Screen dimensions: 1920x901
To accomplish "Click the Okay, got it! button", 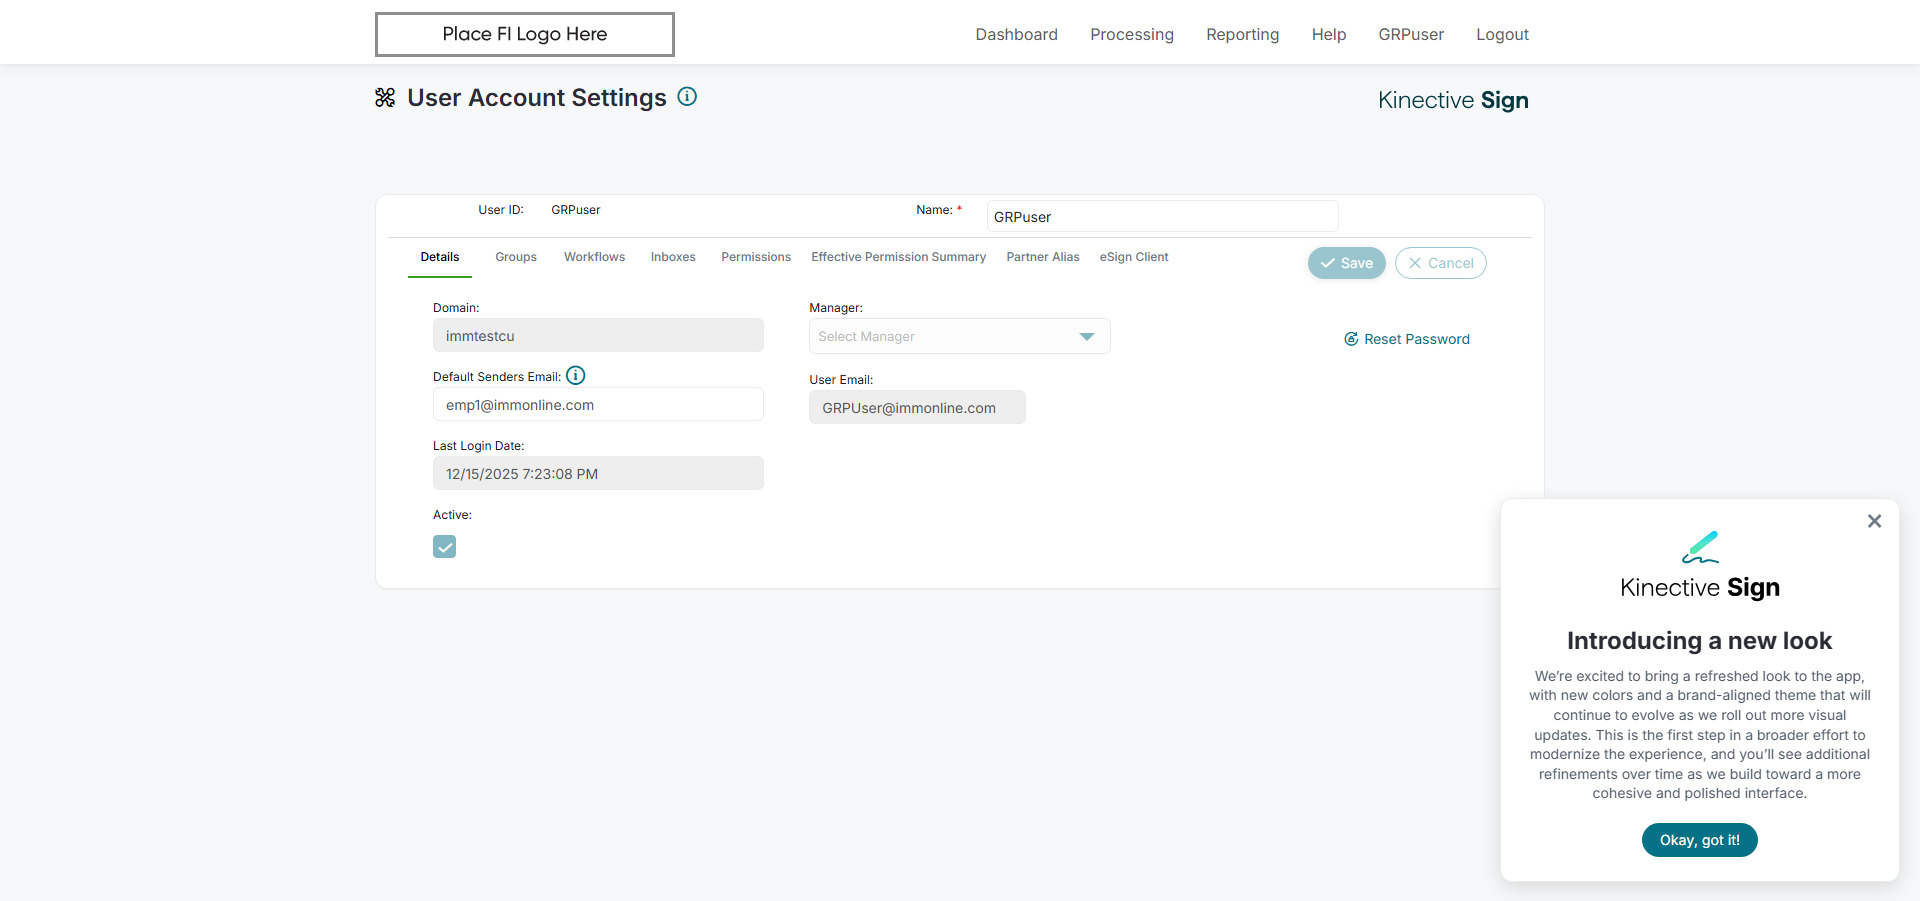I will click(x=1700, y=840).
